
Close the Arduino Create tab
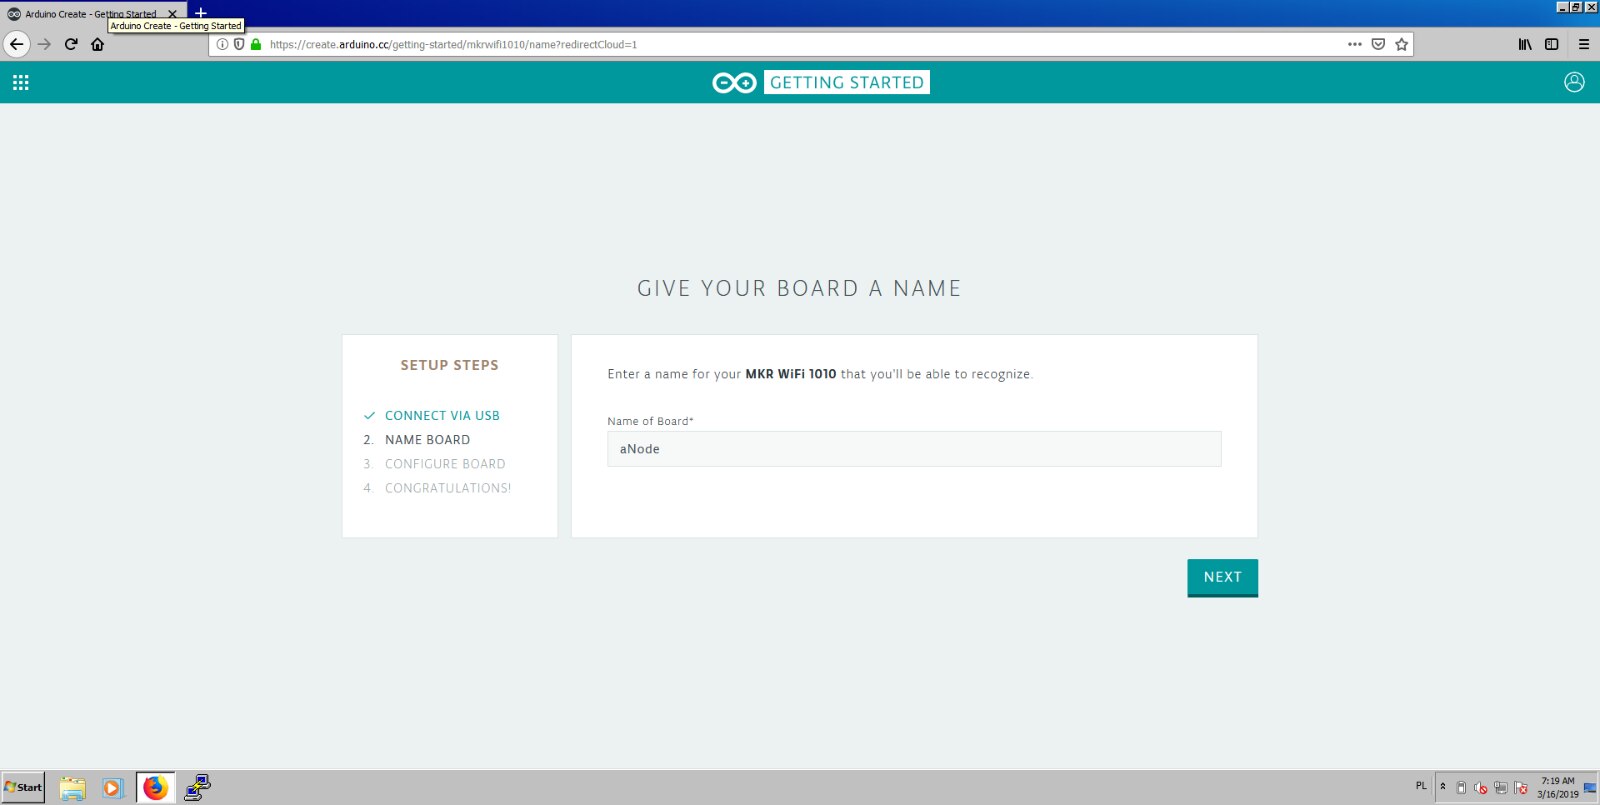[172, 14]
